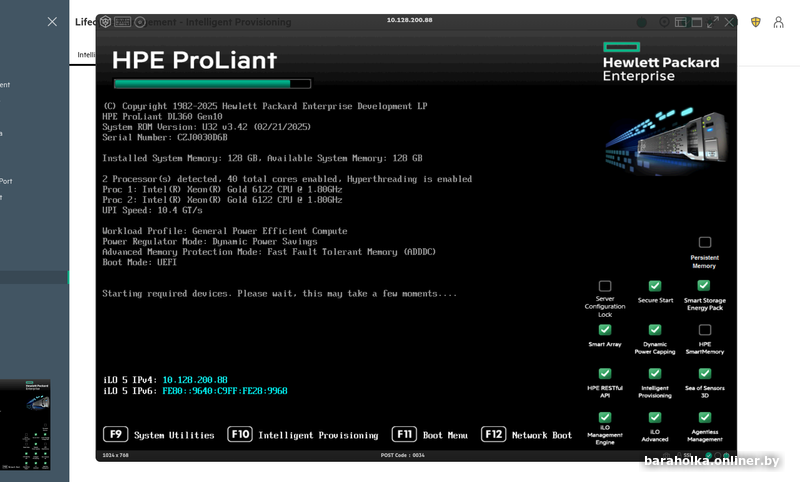
Task: Click the F9 System Utilities key
Action: point(159,435)
